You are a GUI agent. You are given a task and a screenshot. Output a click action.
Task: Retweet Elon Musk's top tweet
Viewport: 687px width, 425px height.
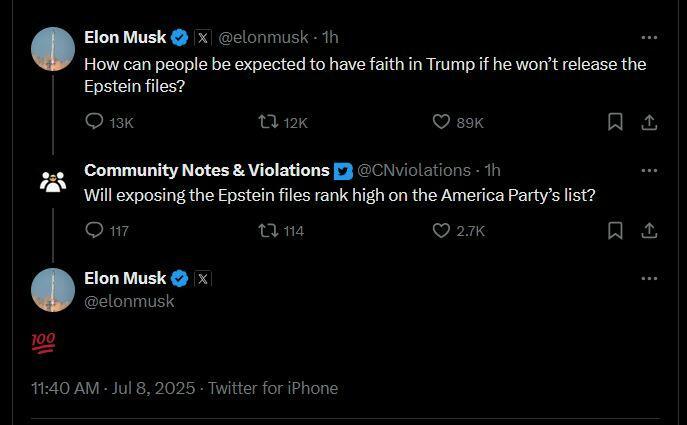[x=268, y=122]
